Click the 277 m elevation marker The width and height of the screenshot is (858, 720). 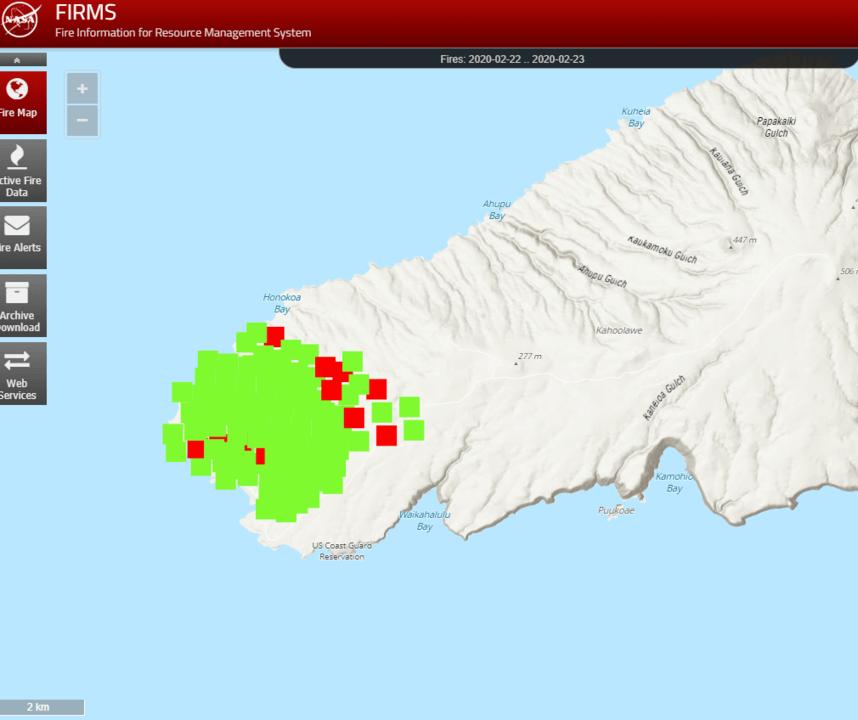(x=517, y=362)
